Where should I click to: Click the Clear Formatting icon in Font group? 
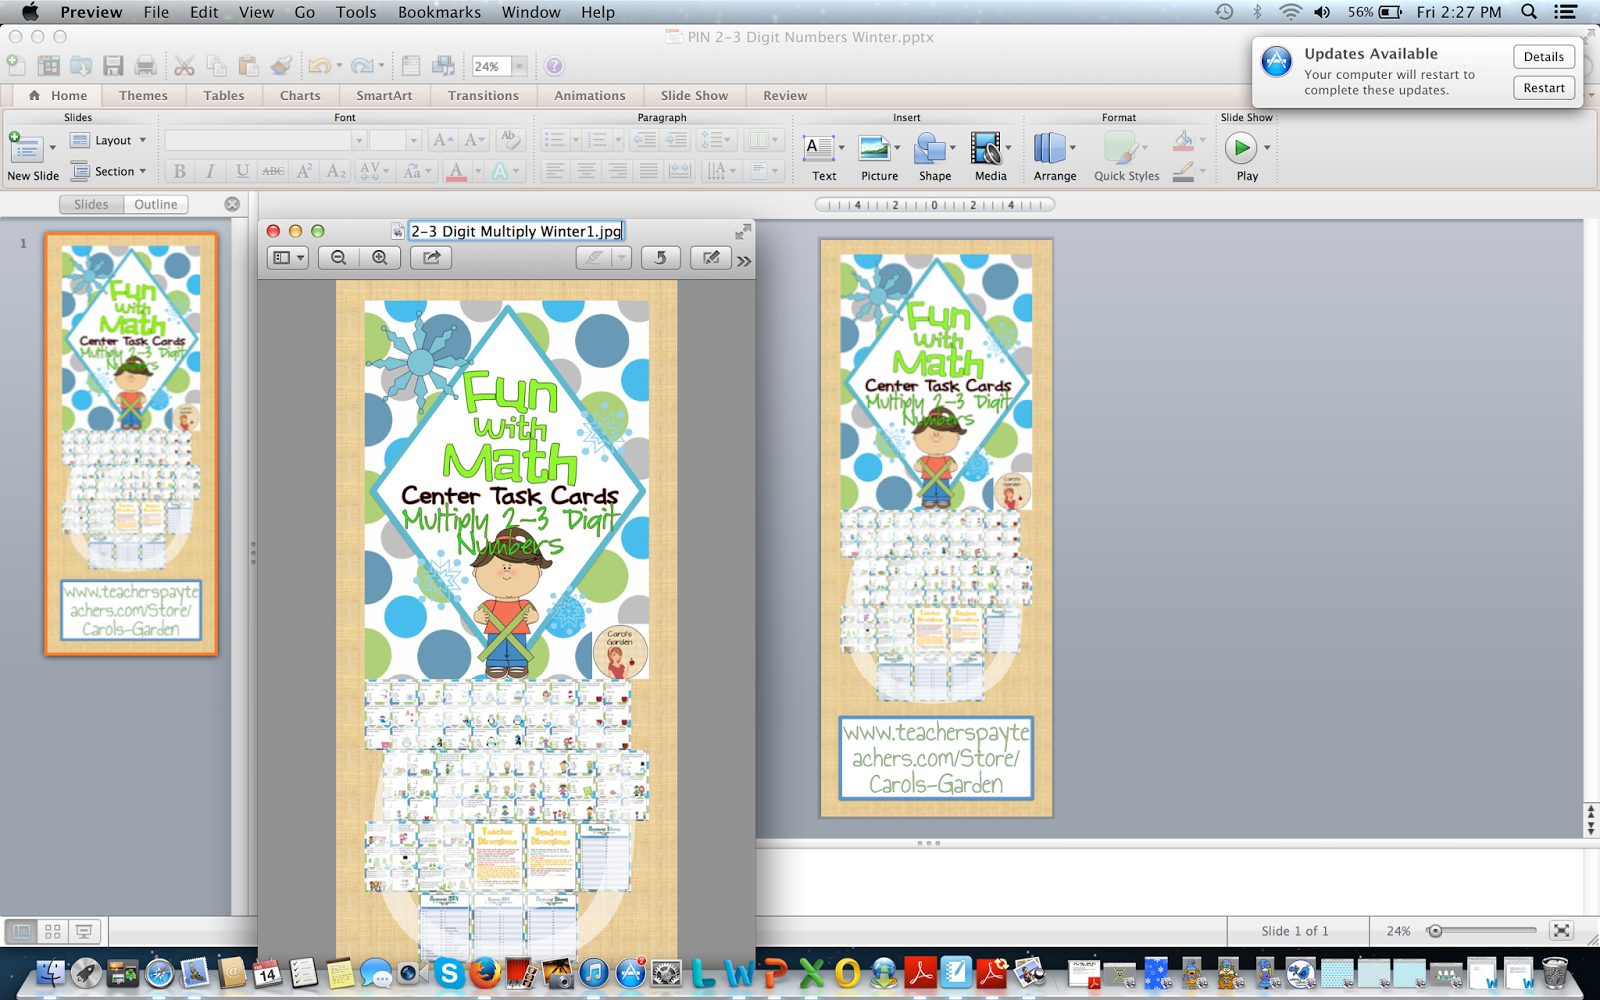(510, 140)
